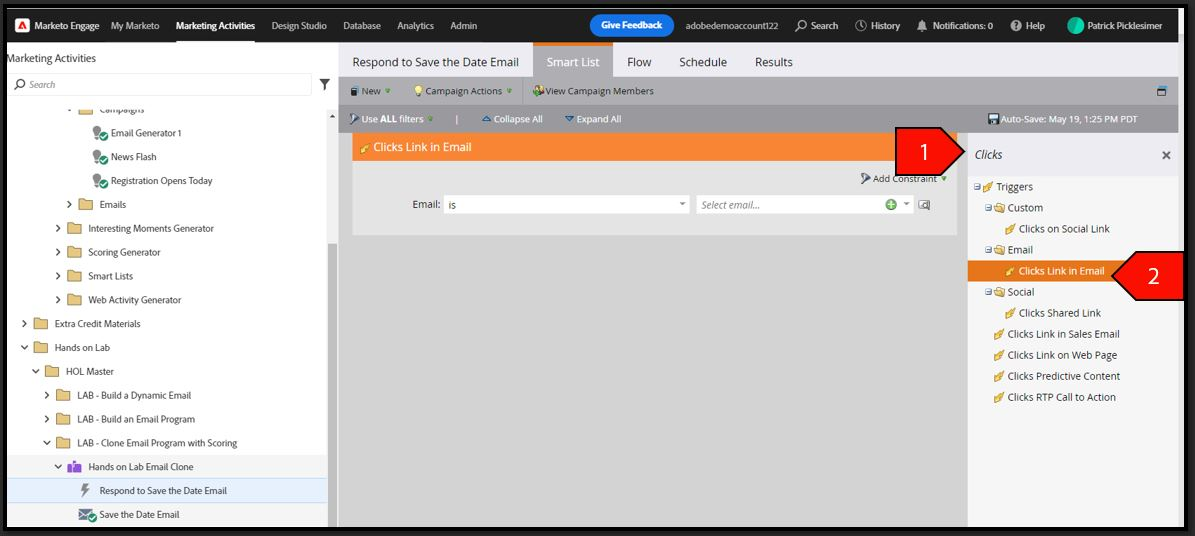Click Collapse All filters

coord(511,119)
